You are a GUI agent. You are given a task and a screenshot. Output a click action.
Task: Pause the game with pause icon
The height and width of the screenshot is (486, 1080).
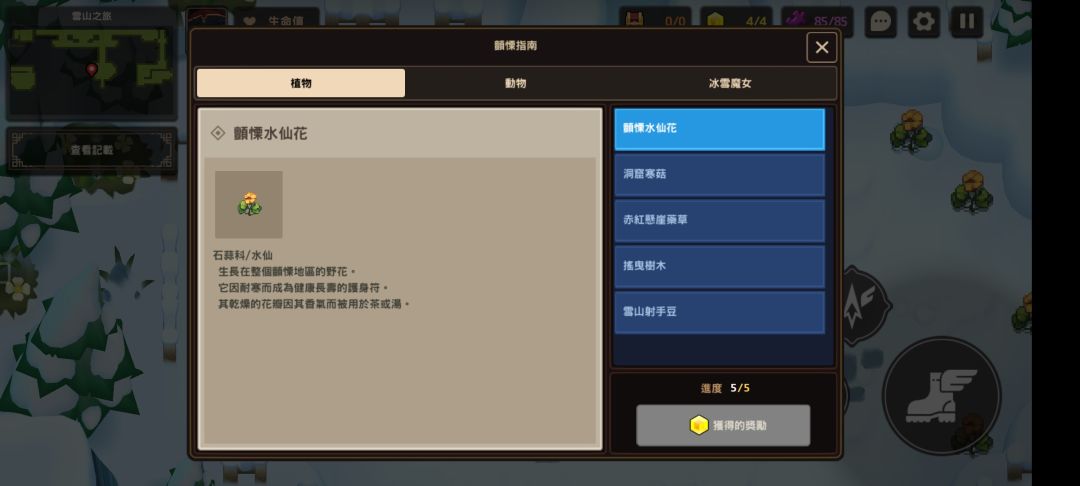tap(966, 22)
